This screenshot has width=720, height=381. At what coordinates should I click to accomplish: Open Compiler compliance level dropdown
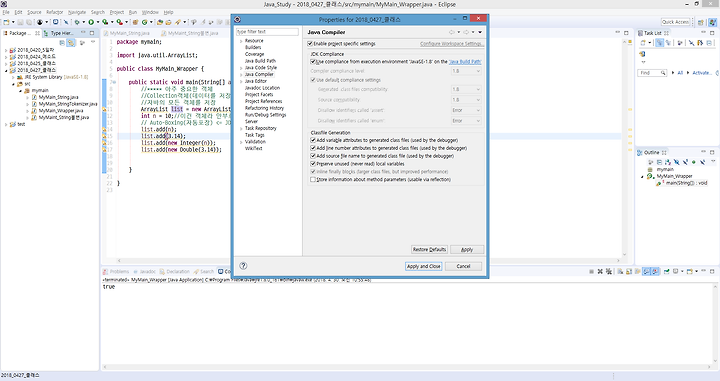(x=466, y=71)
